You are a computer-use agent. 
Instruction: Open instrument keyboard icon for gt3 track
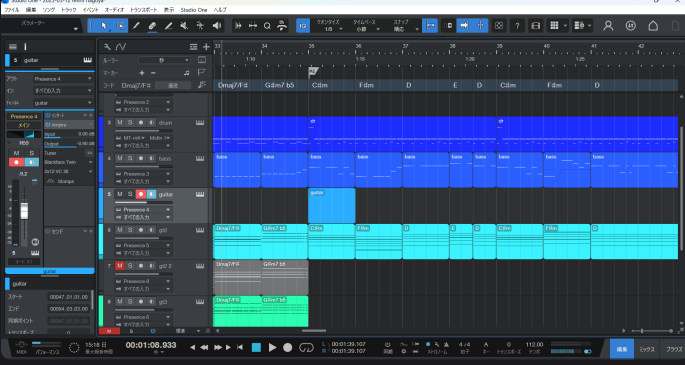[x=200, y=302]
